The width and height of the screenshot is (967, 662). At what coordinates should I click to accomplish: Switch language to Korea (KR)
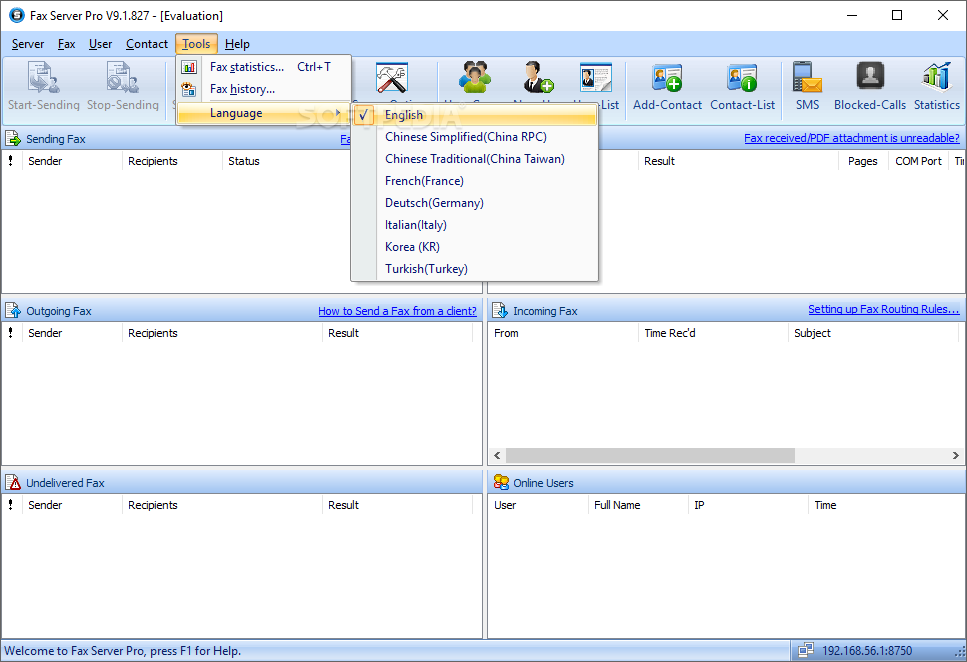coord(474,247)
